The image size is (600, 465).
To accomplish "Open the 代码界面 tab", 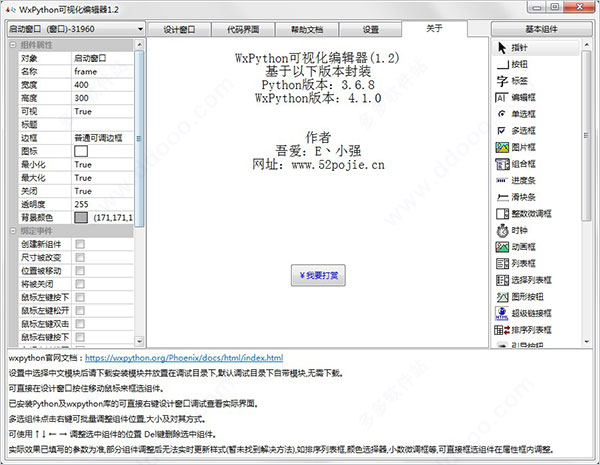I will click(243, 29).
